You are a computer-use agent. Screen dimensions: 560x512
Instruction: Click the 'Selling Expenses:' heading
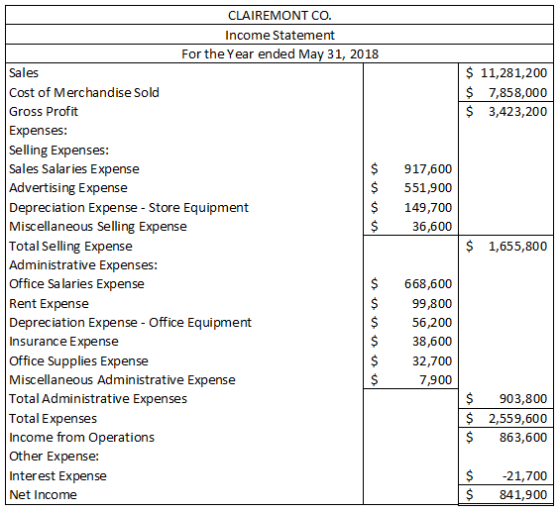pyautogui.click(x=59, y=150)
